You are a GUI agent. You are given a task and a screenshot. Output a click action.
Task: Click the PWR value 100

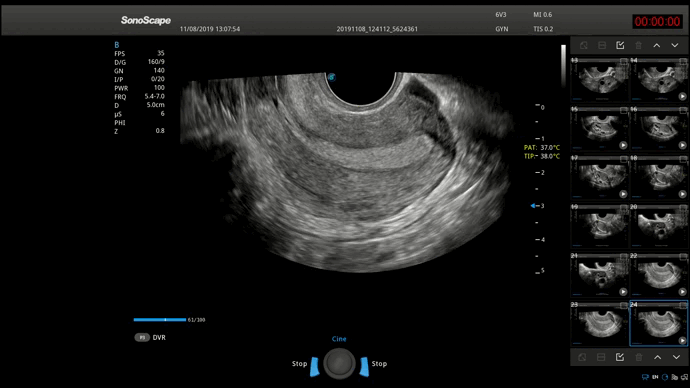click(x=159, y=88)
